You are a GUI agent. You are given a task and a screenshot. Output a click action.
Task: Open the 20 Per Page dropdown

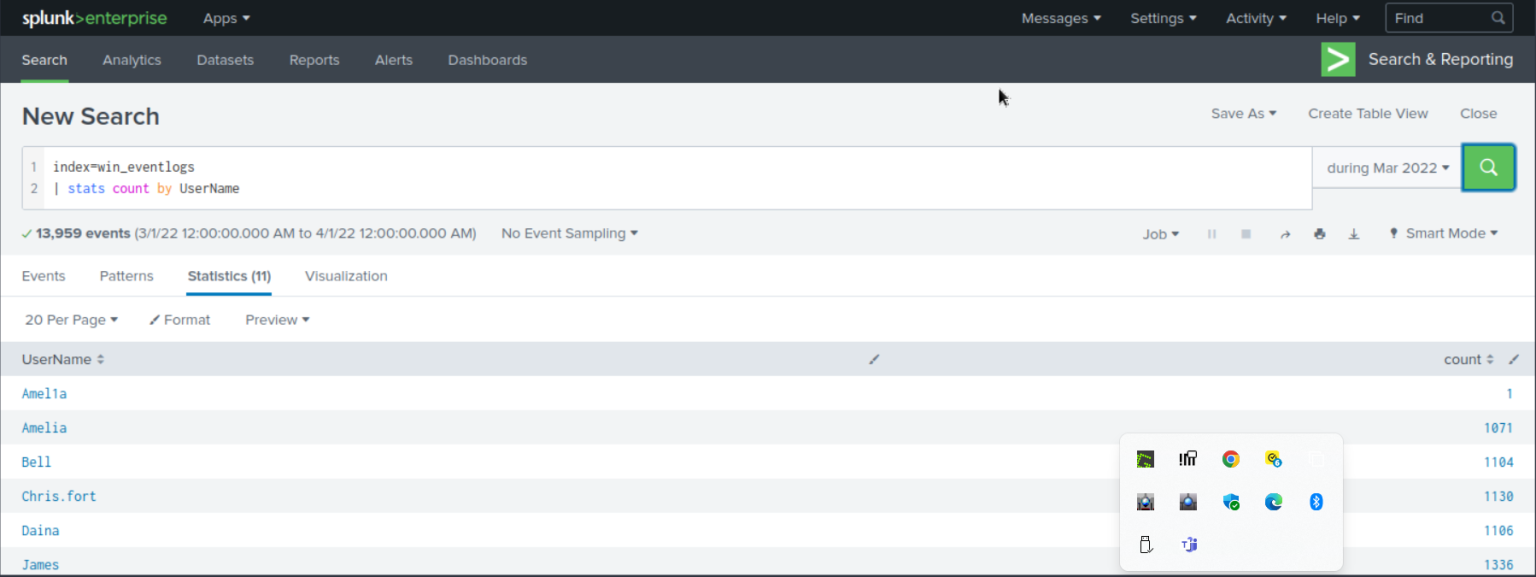tap(71, 319)
